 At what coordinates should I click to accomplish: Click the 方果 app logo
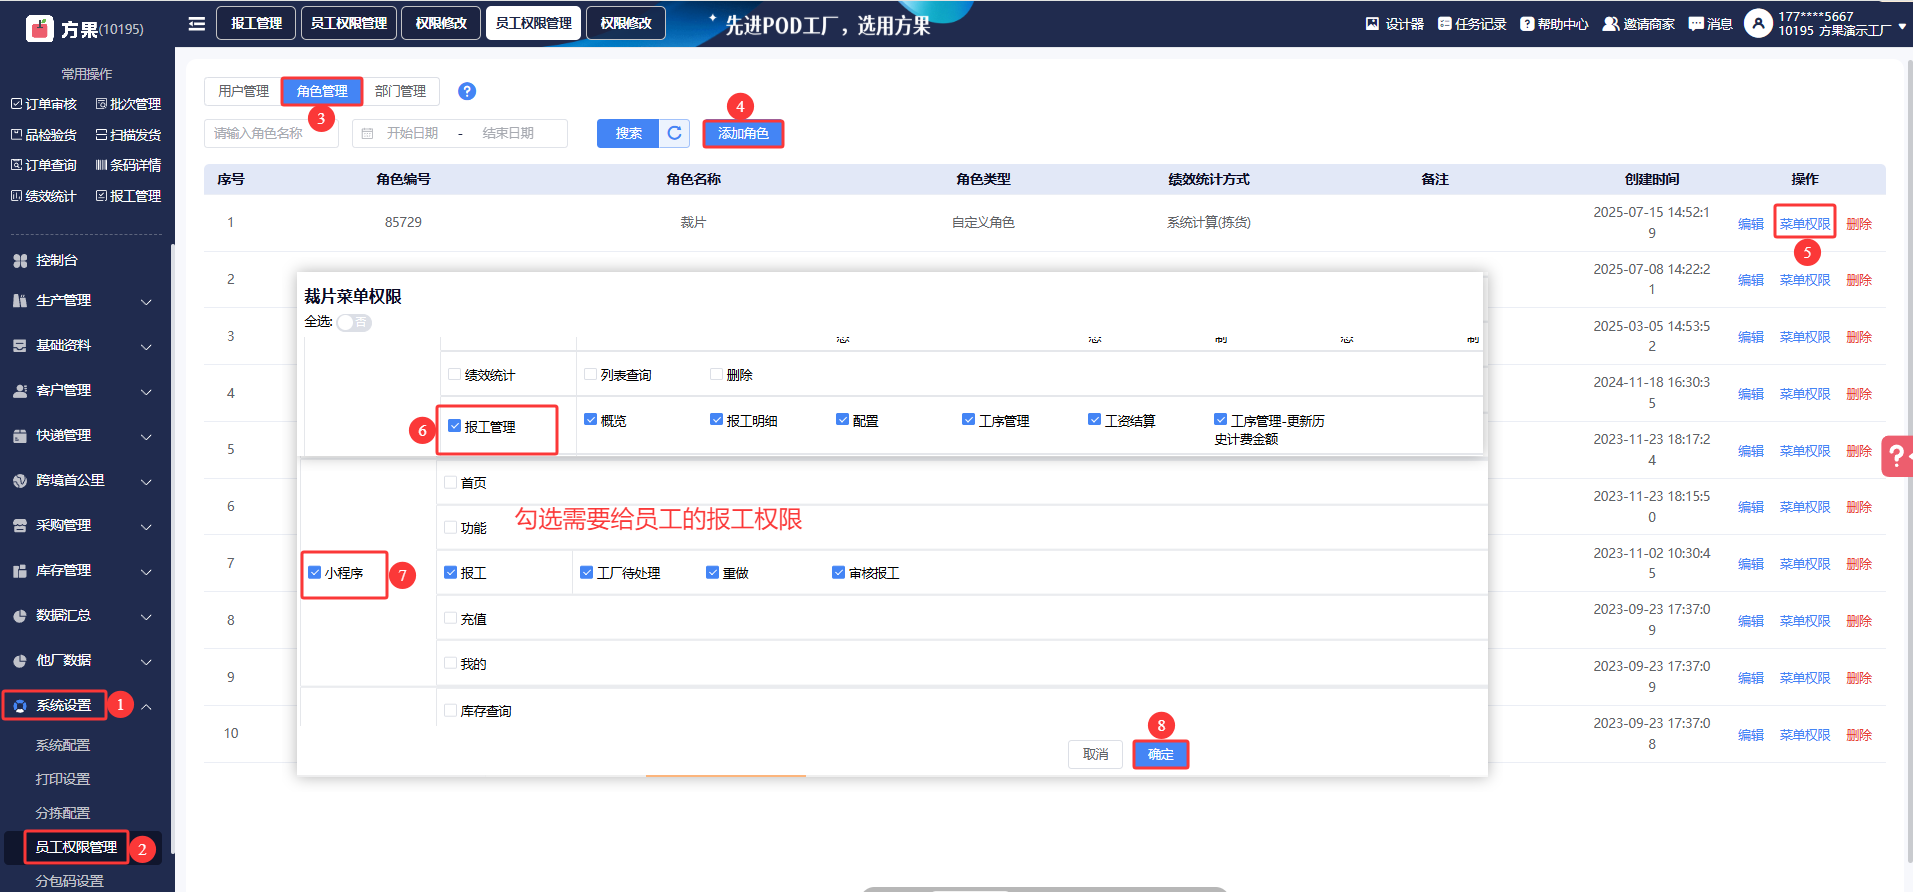pyautogui.click(x=40, y=28)
